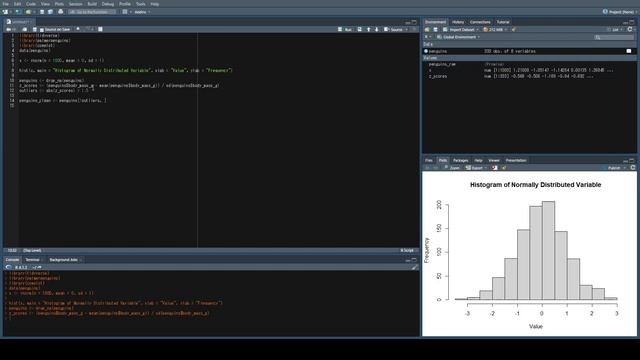
Task: Click the Save icon in main toolbar
Action: [42, 12]
